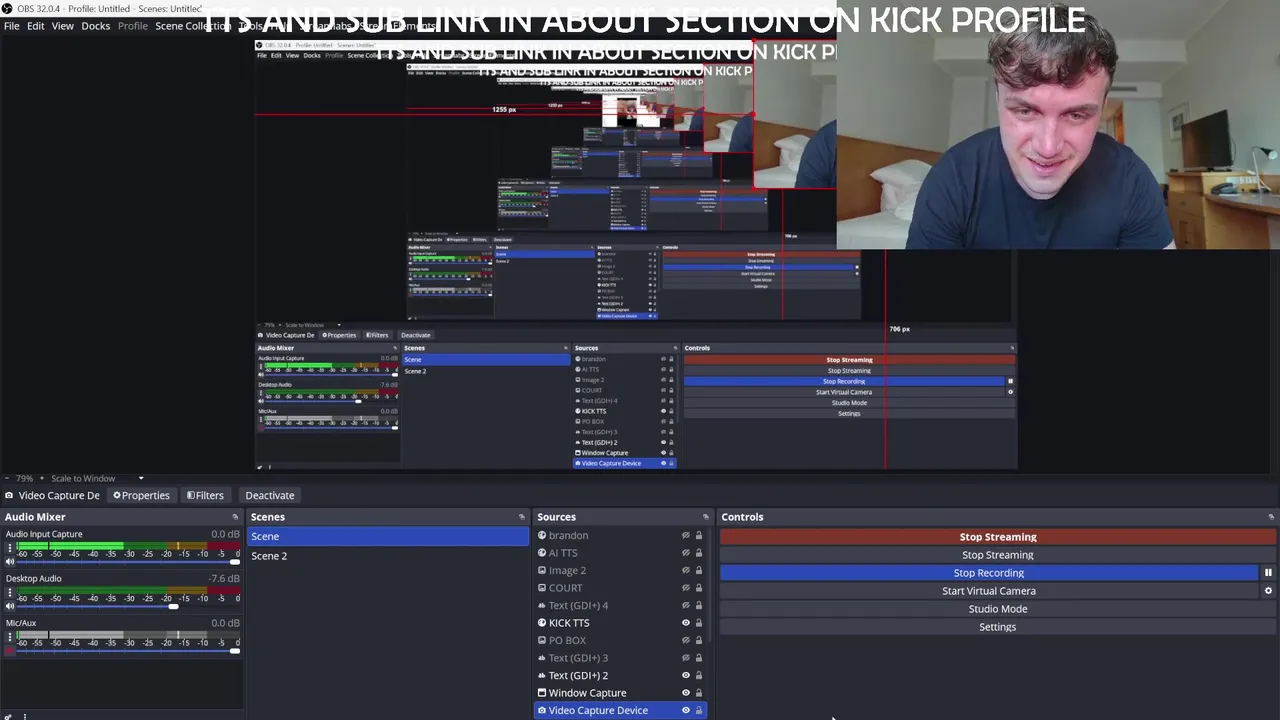Show the AI TTS source

(x=686, y=553)
